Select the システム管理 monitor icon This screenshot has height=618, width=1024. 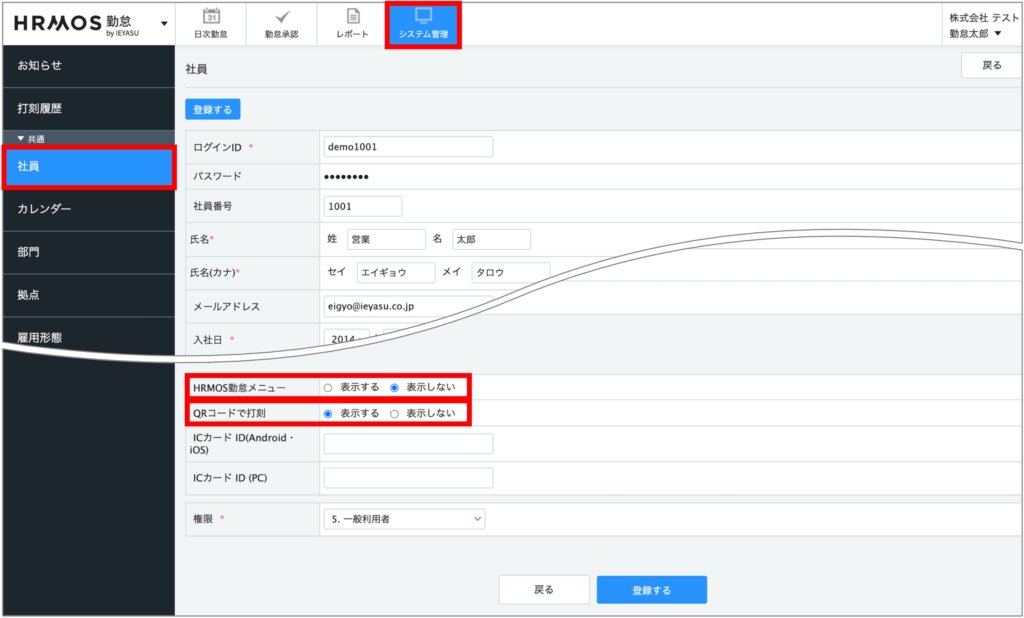pyautogui.click(x=423, y=17)
